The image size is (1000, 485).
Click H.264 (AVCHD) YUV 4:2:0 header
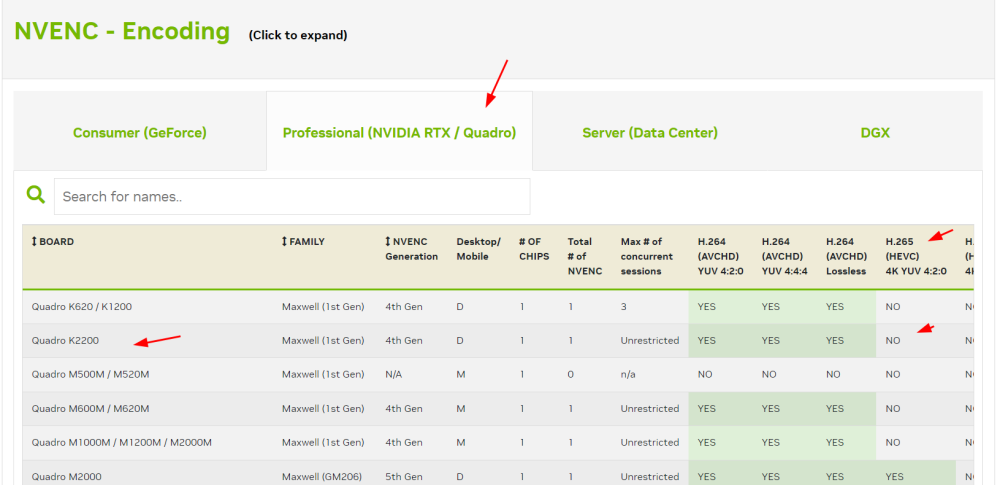721,257
